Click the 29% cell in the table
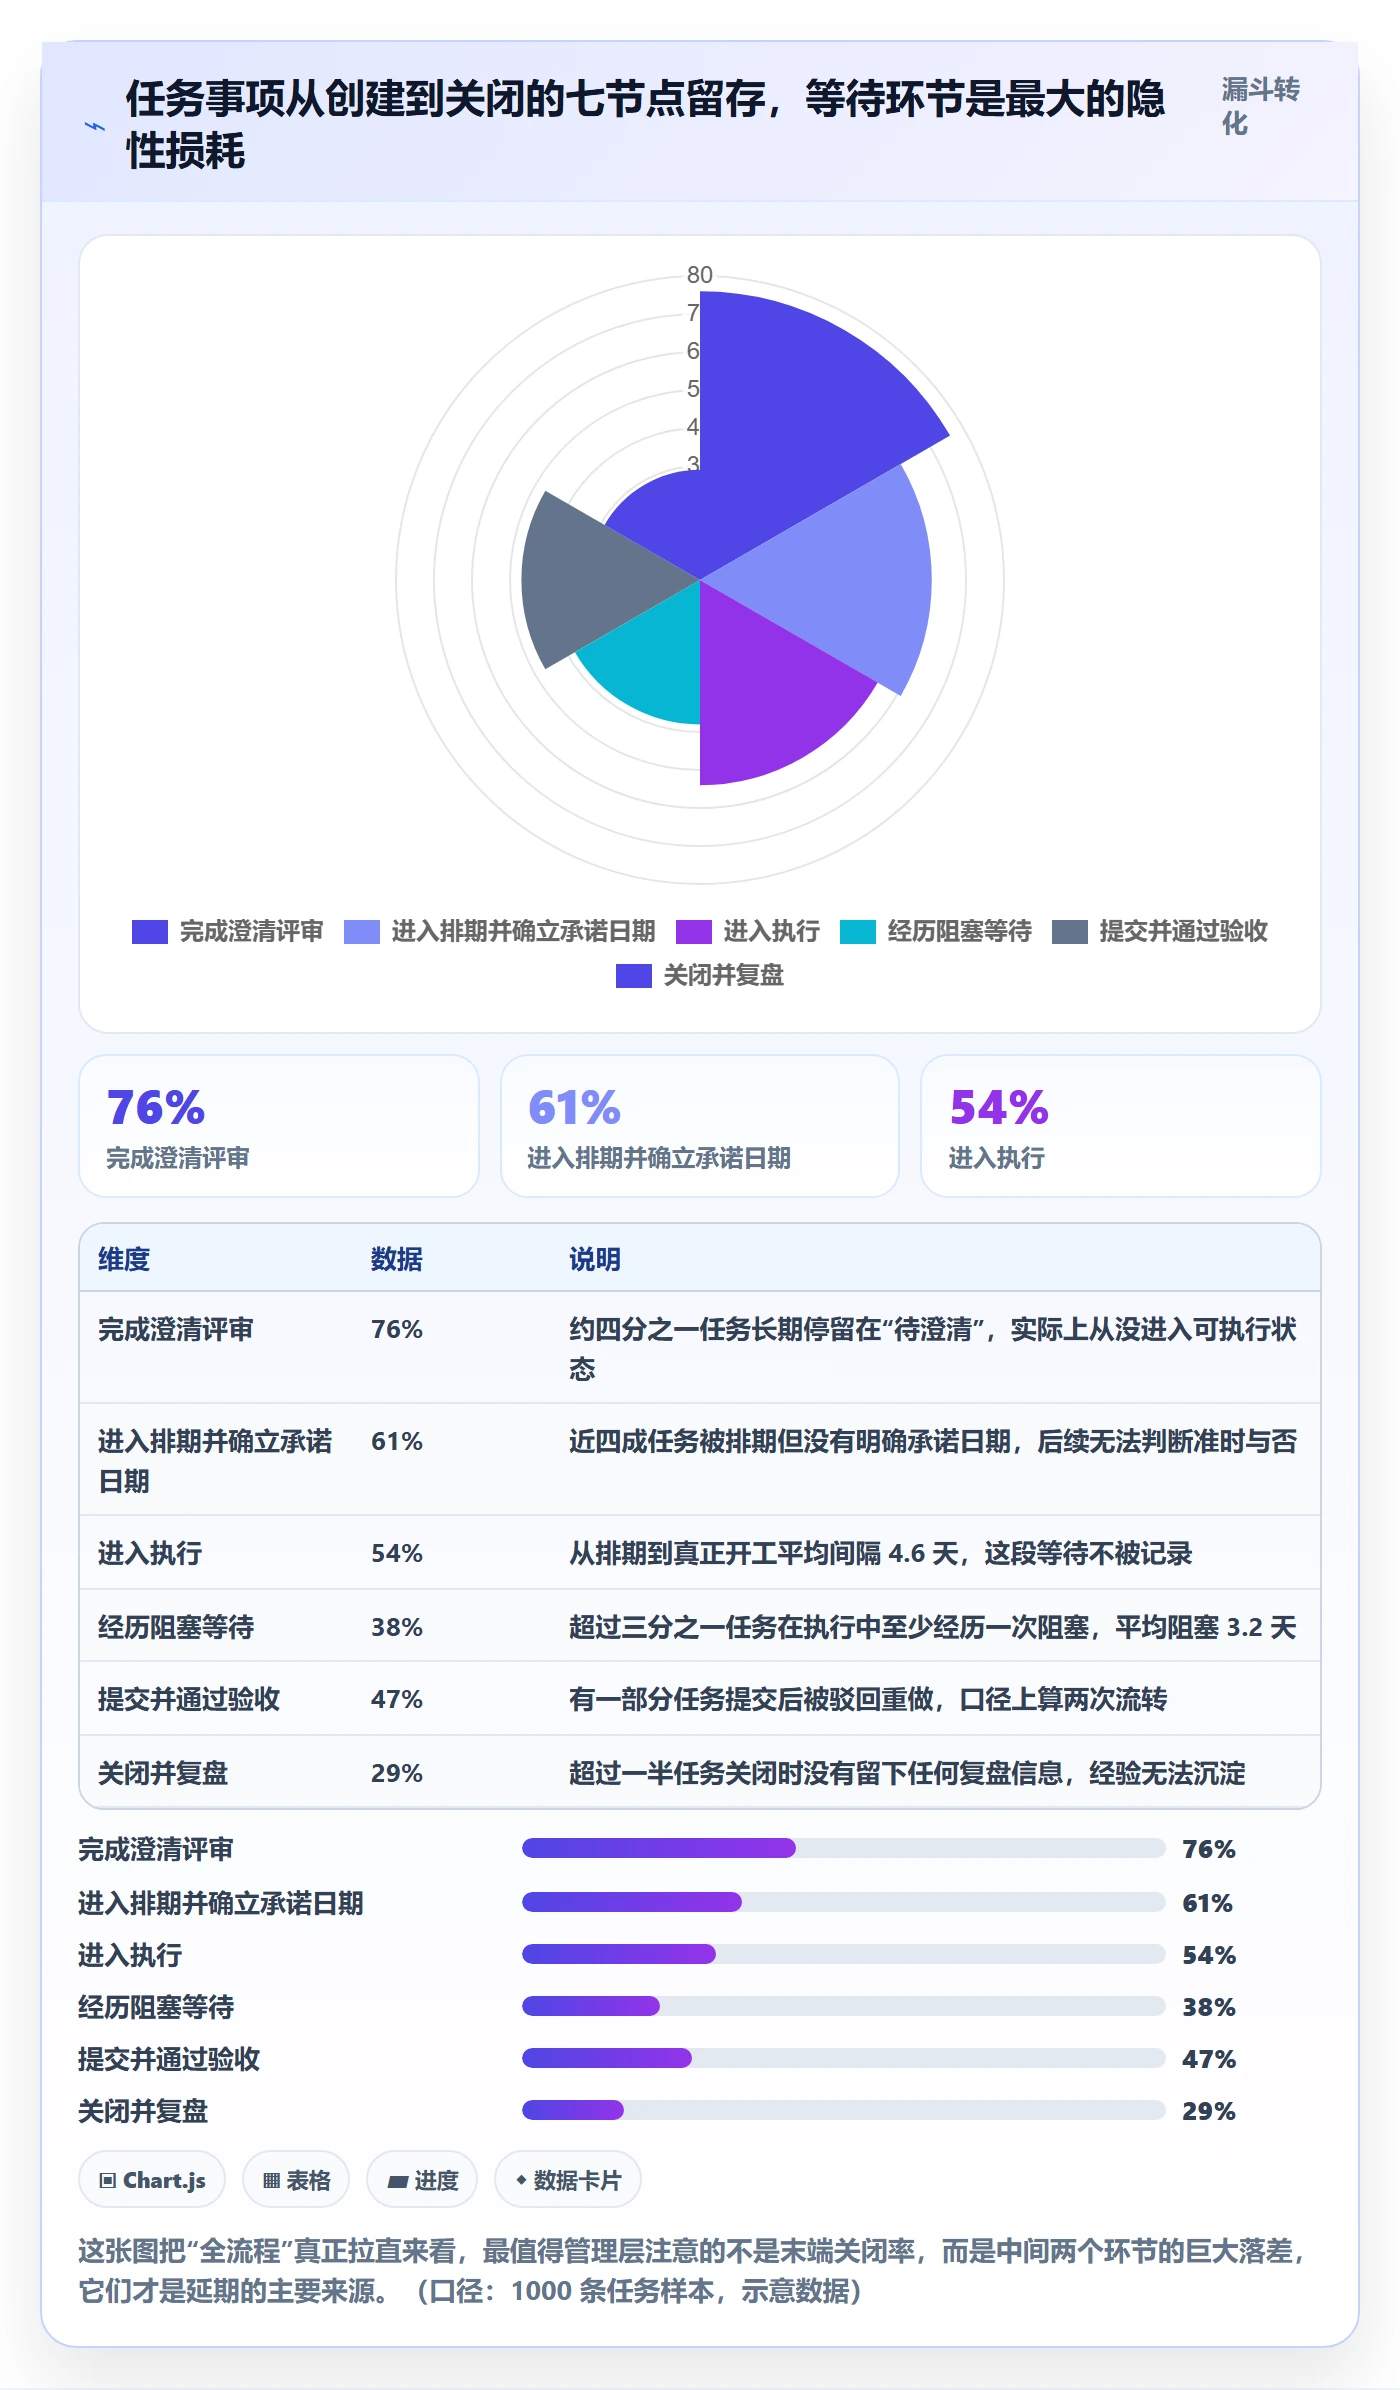Viewport: 1400px width, 2390px height. click(397, 1773)
